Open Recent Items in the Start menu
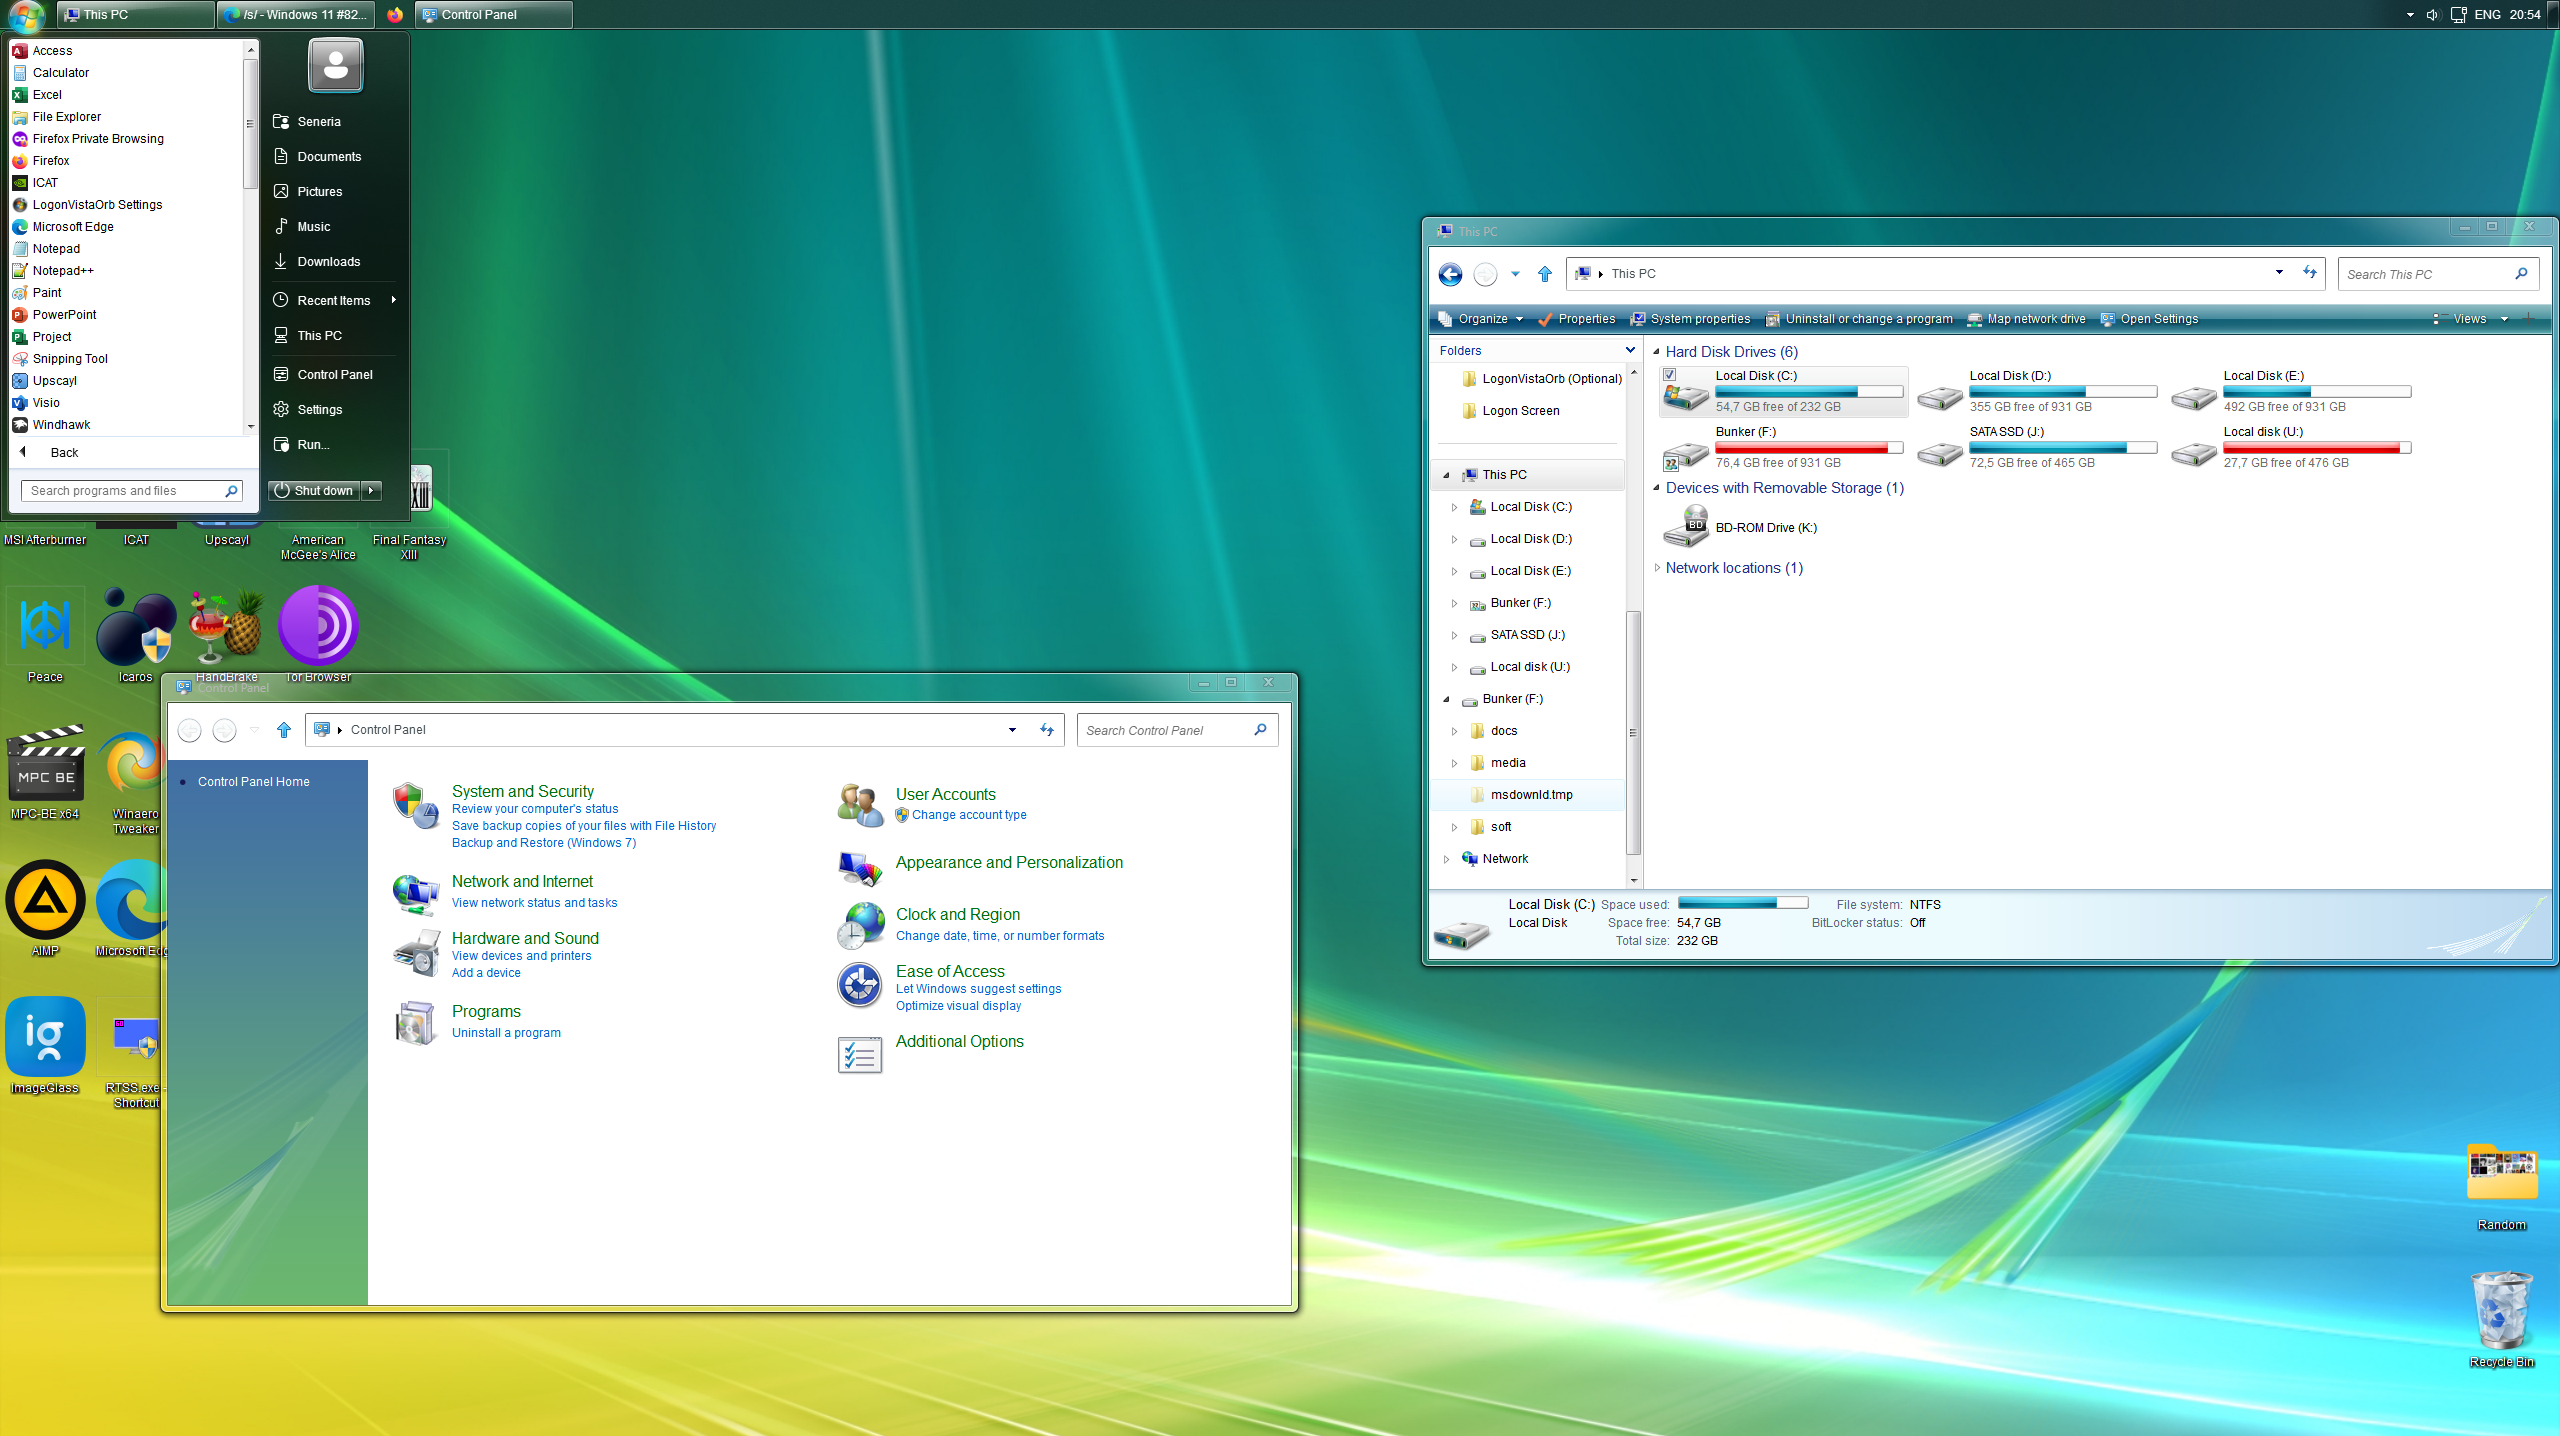The width and height of the screenshot is (2560, 1436). 334,300
